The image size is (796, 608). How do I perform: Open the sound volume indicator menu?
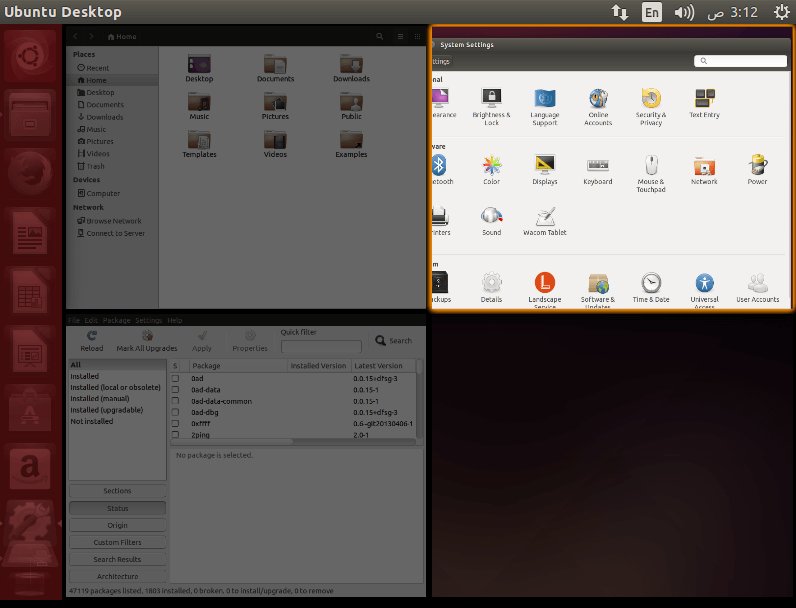[683, 12]
